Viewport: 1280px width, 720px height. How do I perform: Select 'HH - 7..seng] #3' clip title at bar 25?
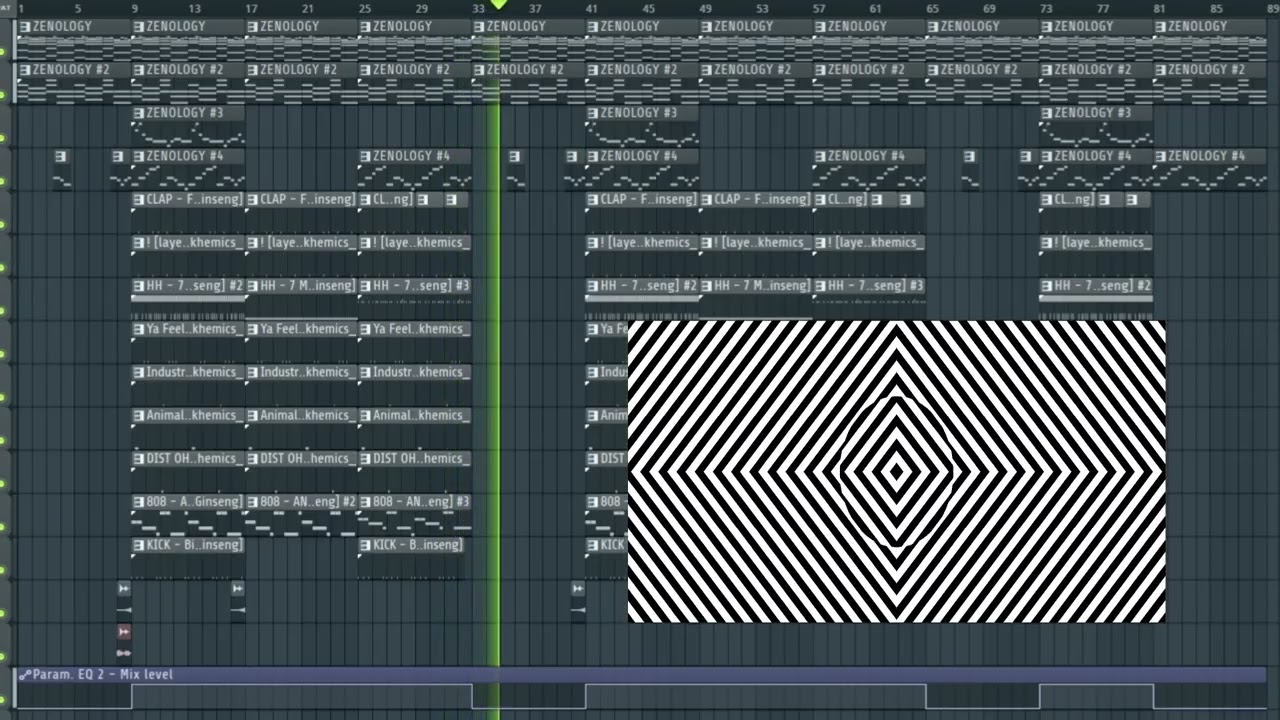coord(421,286)
